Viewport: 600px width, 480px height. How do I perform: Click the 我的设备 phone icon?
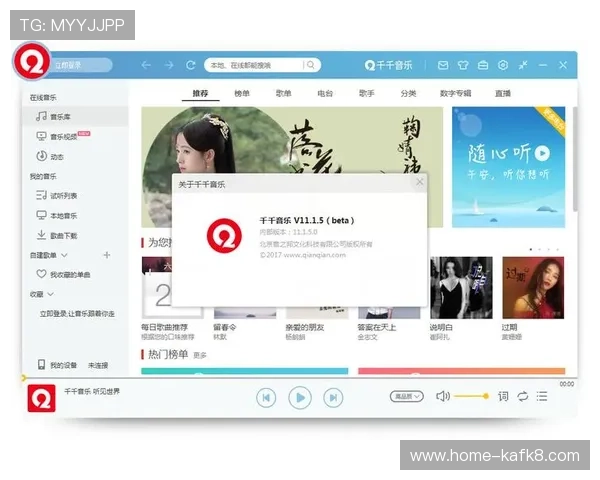(41, 364)
